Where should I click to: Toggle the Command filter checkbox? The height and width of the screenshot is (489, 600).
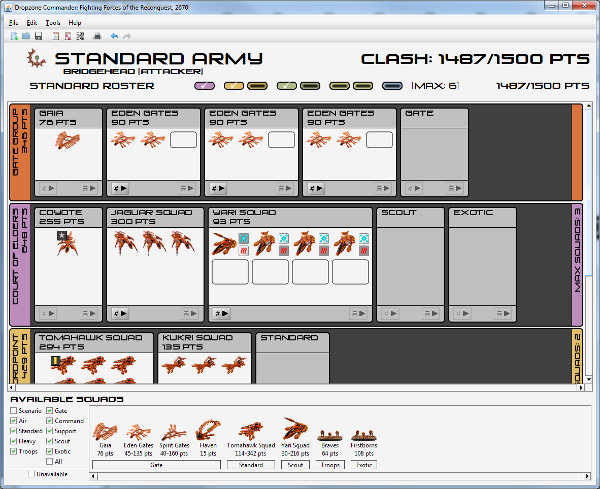tap(50, 421)
